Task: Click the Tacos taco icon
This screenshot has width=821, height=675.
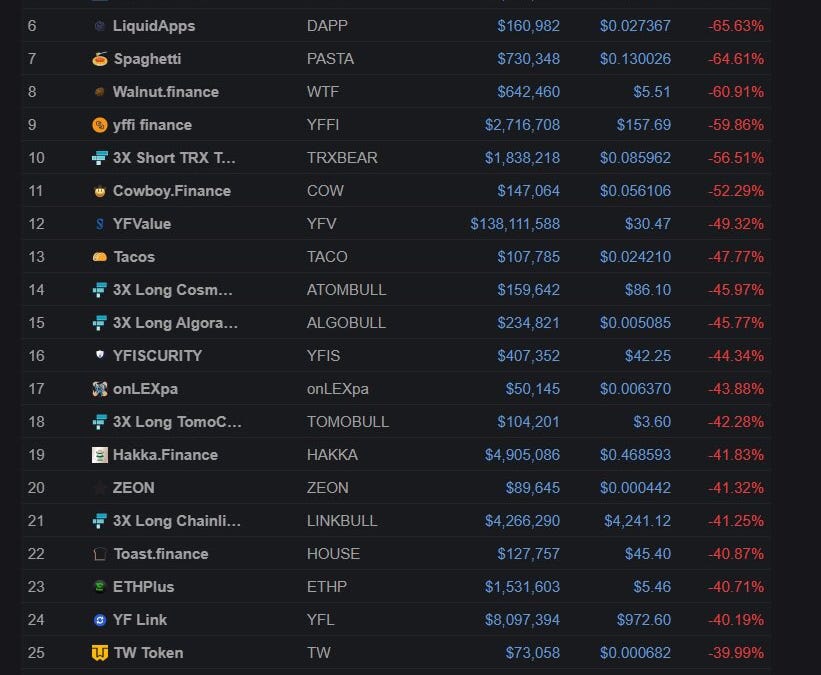Action: click(x=99, y=257)
